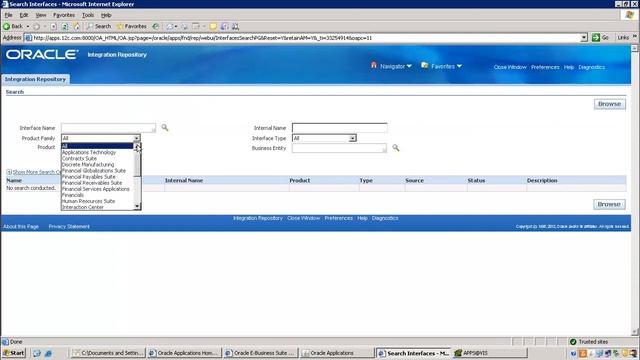
Task: Click the Links toolbar label
Action: (x=623, y=38)
